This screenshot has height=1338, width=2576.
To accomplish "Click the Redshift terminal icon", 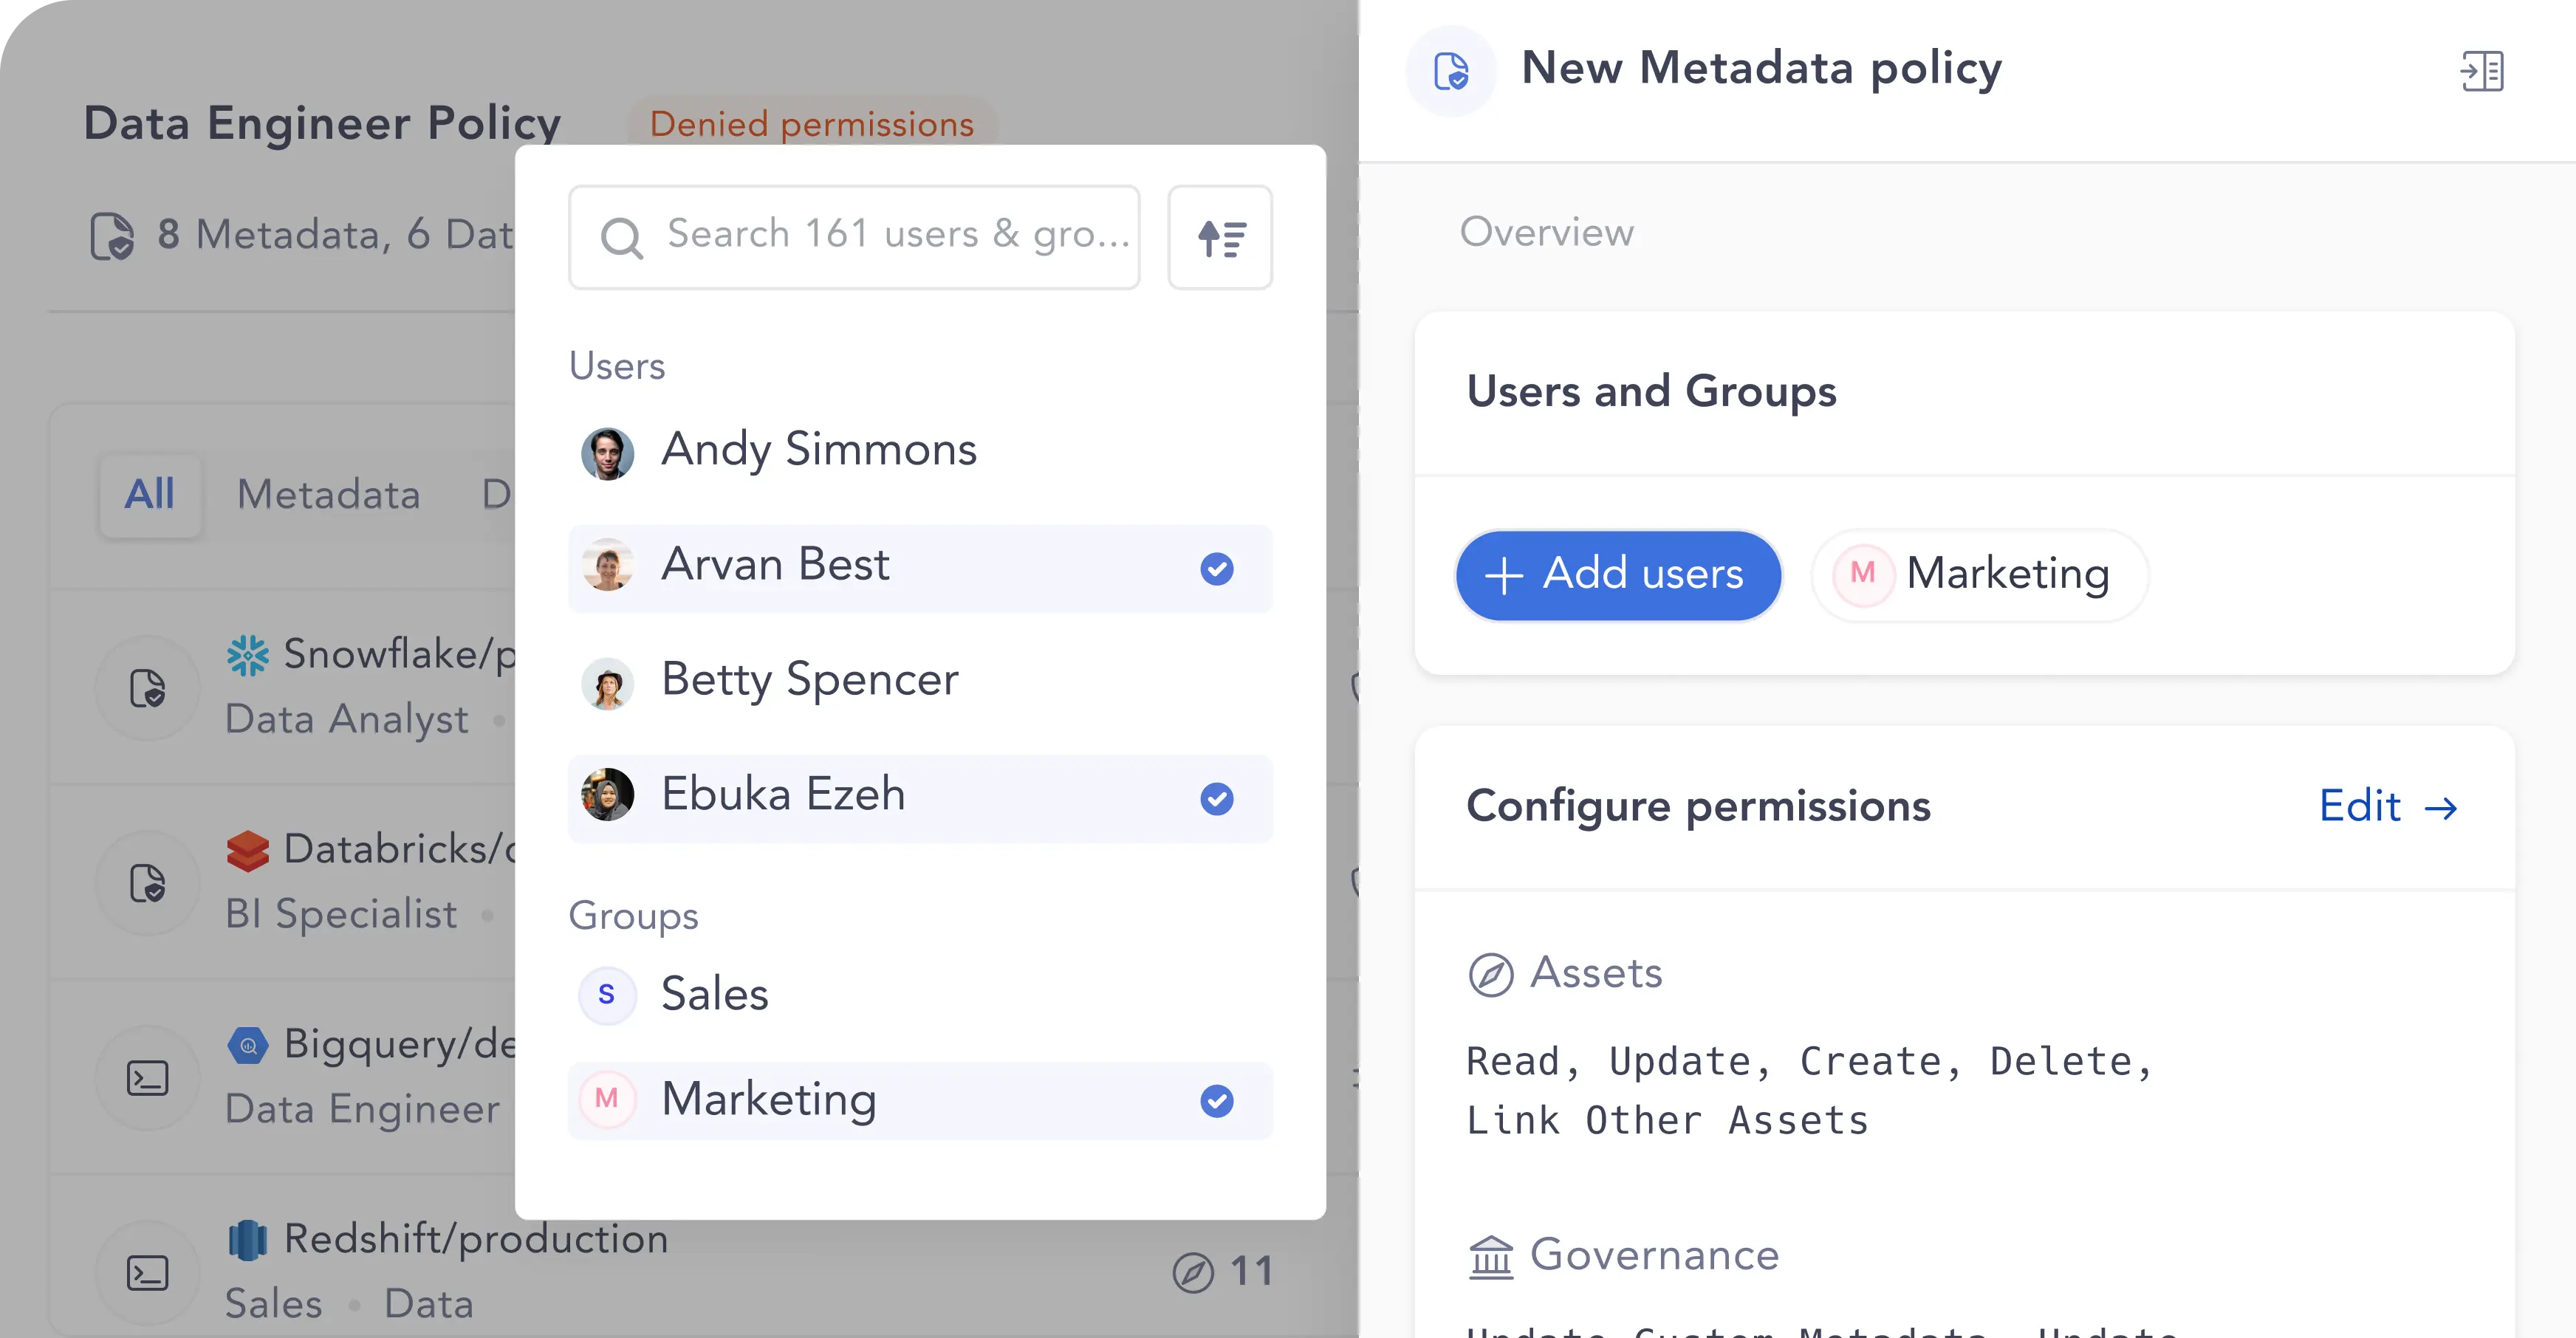I will point(148,1273).
